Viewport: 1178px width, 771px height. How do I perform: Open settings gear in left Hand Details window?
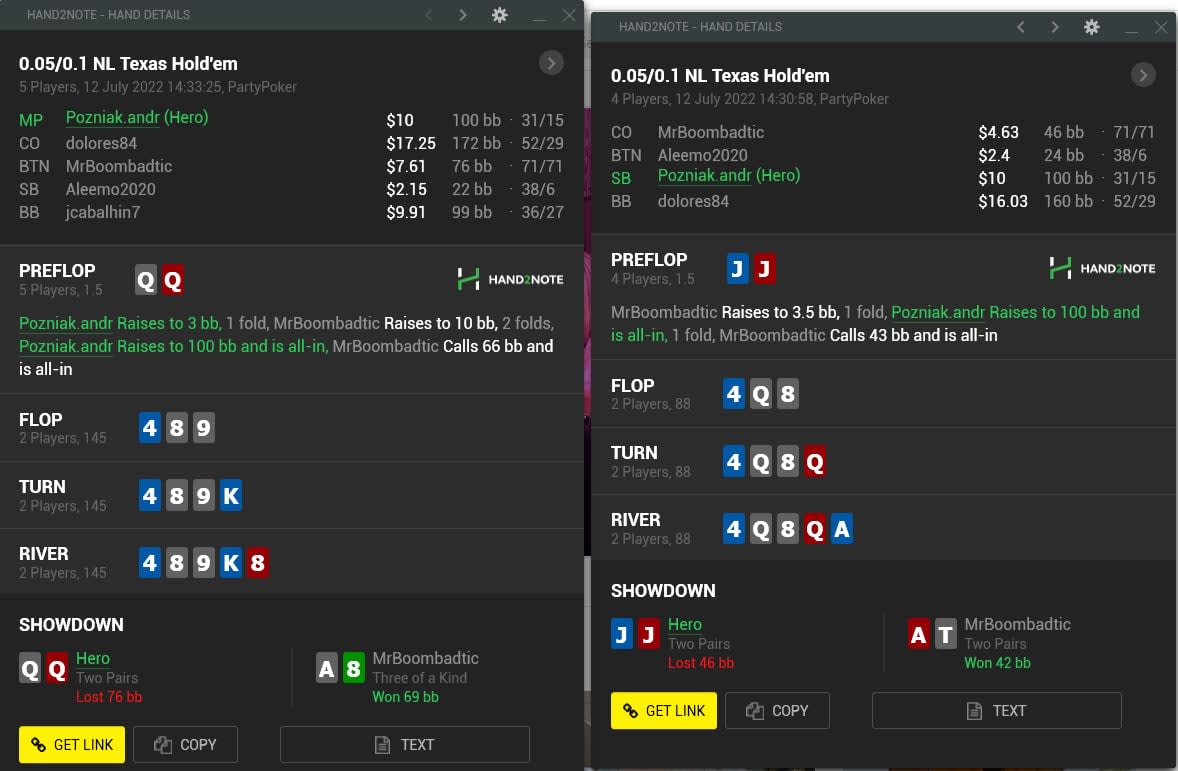500,14
